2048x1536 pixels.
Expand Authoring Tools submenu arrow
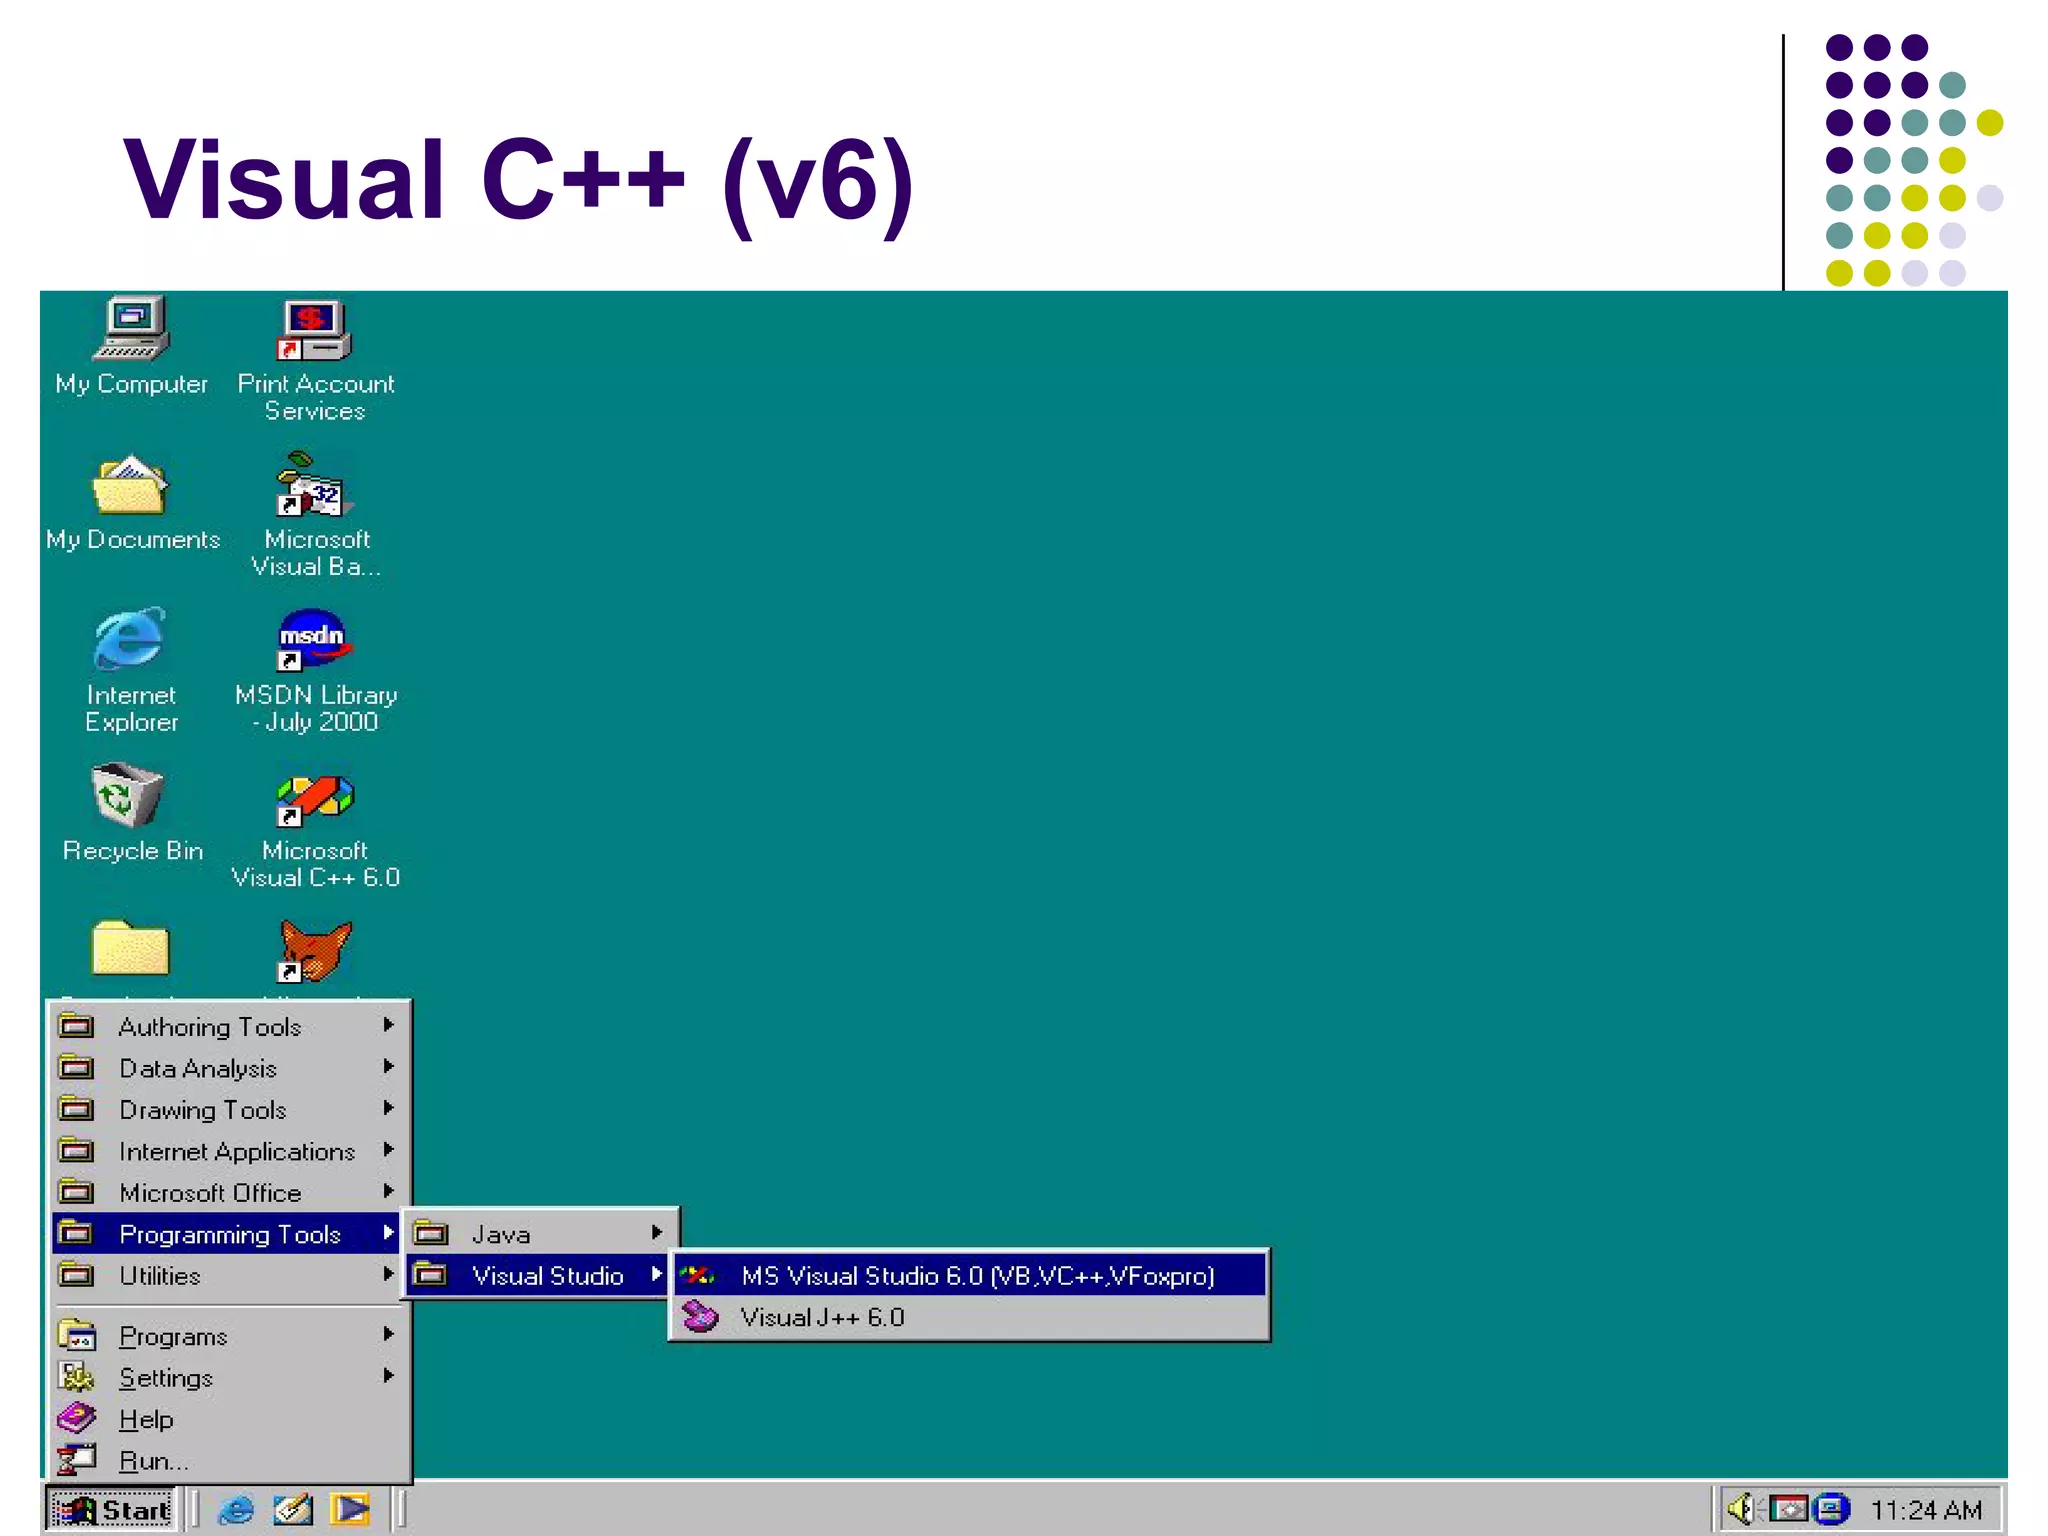coord(388,1025)
